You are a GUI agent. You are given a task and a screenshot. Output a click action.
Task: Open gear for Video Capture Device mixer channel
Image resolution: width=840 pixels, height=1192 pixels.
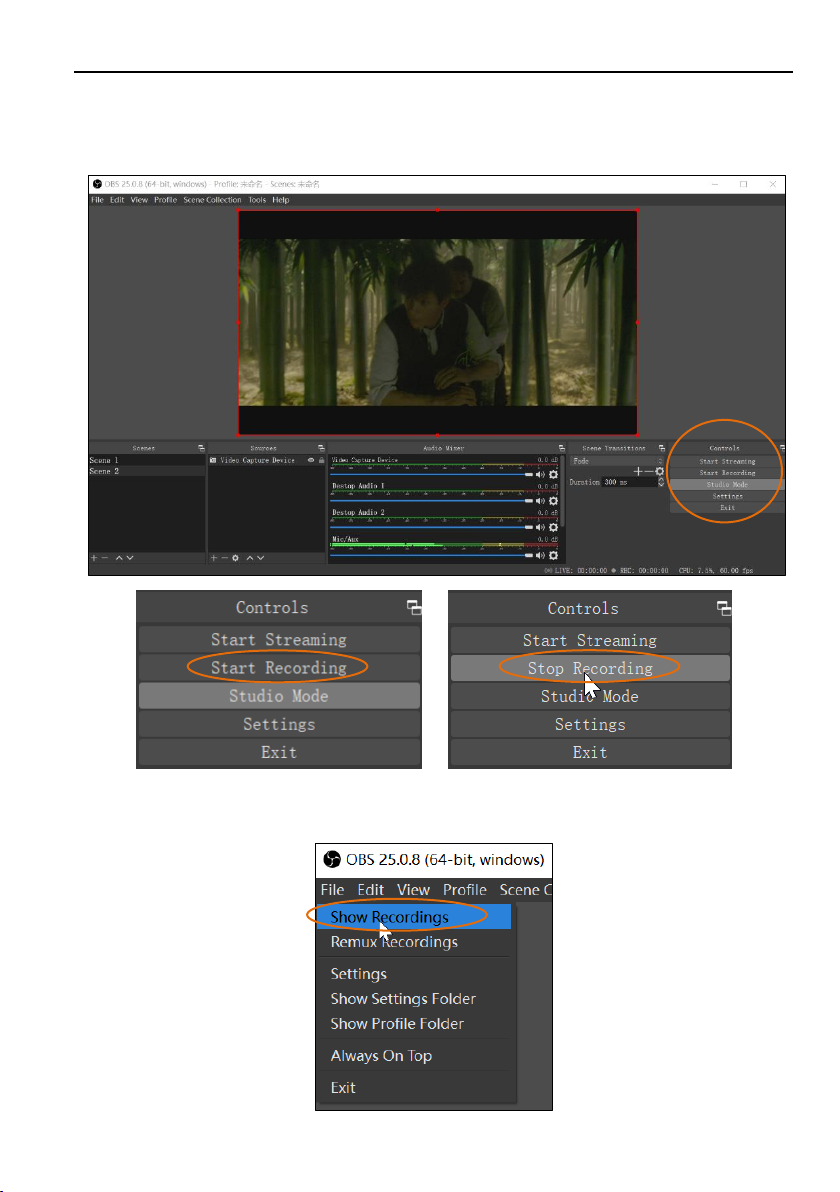point(553,474)
